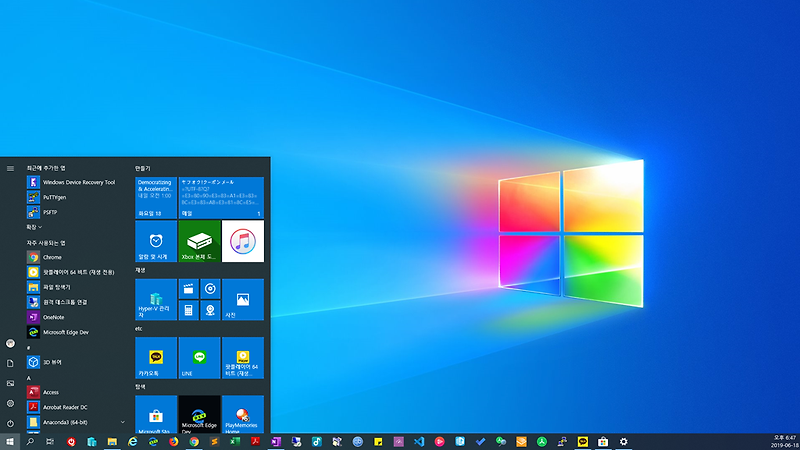Open Microsoft Store from the taskbar

[603, 442]
